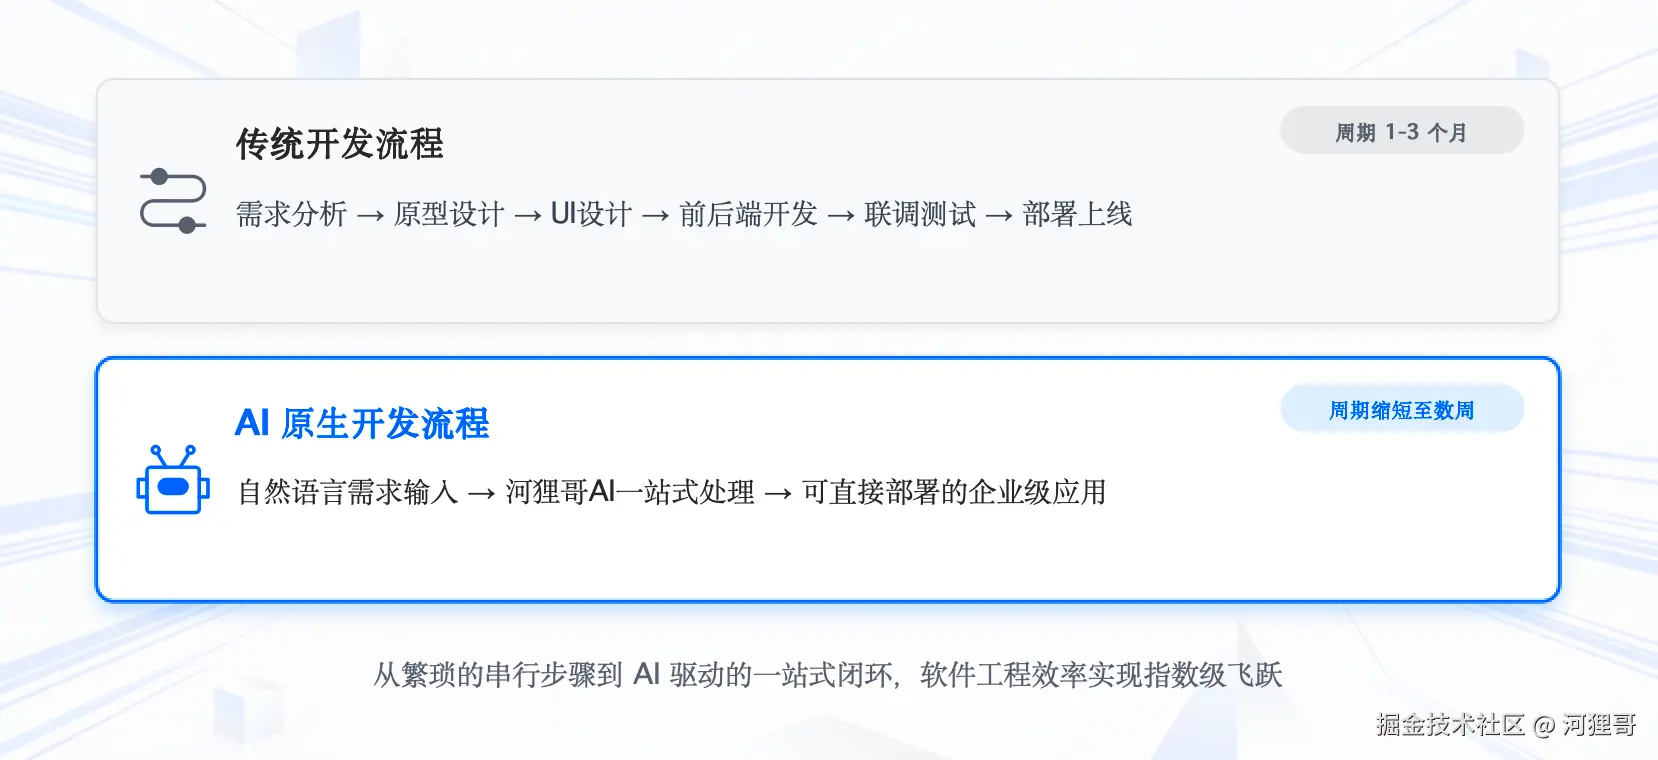This screenshot has width=1658, height=760.
Task: Click the route path icon beside 传统开发流程
Action: tap(173, 201)
